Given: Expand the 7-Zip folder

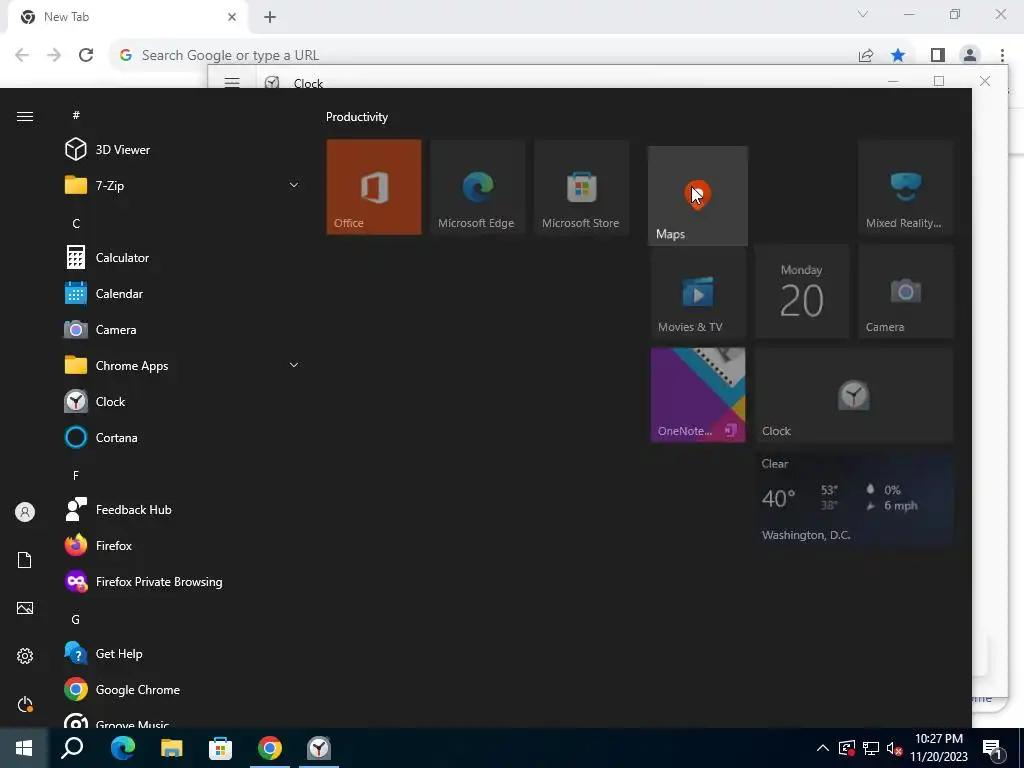Looking at the screenshot, I should (x=183, y=185).
